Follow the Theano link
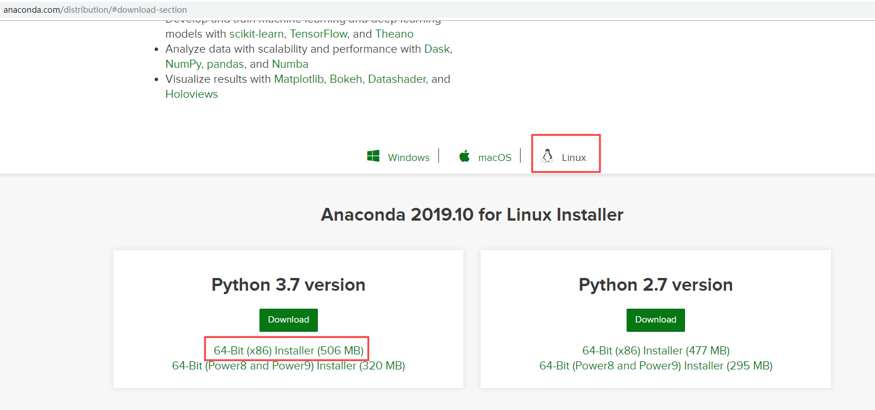Image resolution: width=875 pixels, height=410 pixels. click(395, 34)
